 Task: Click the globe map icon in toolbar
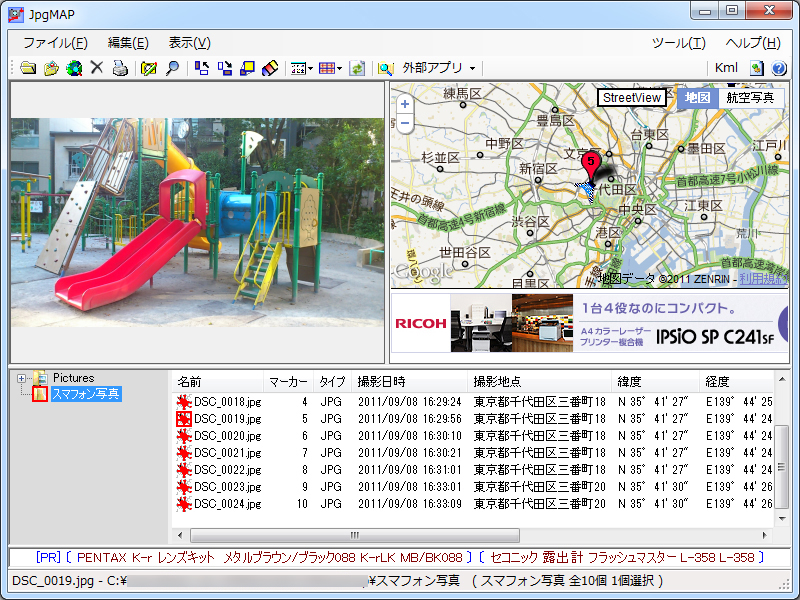tap(73, 68)
